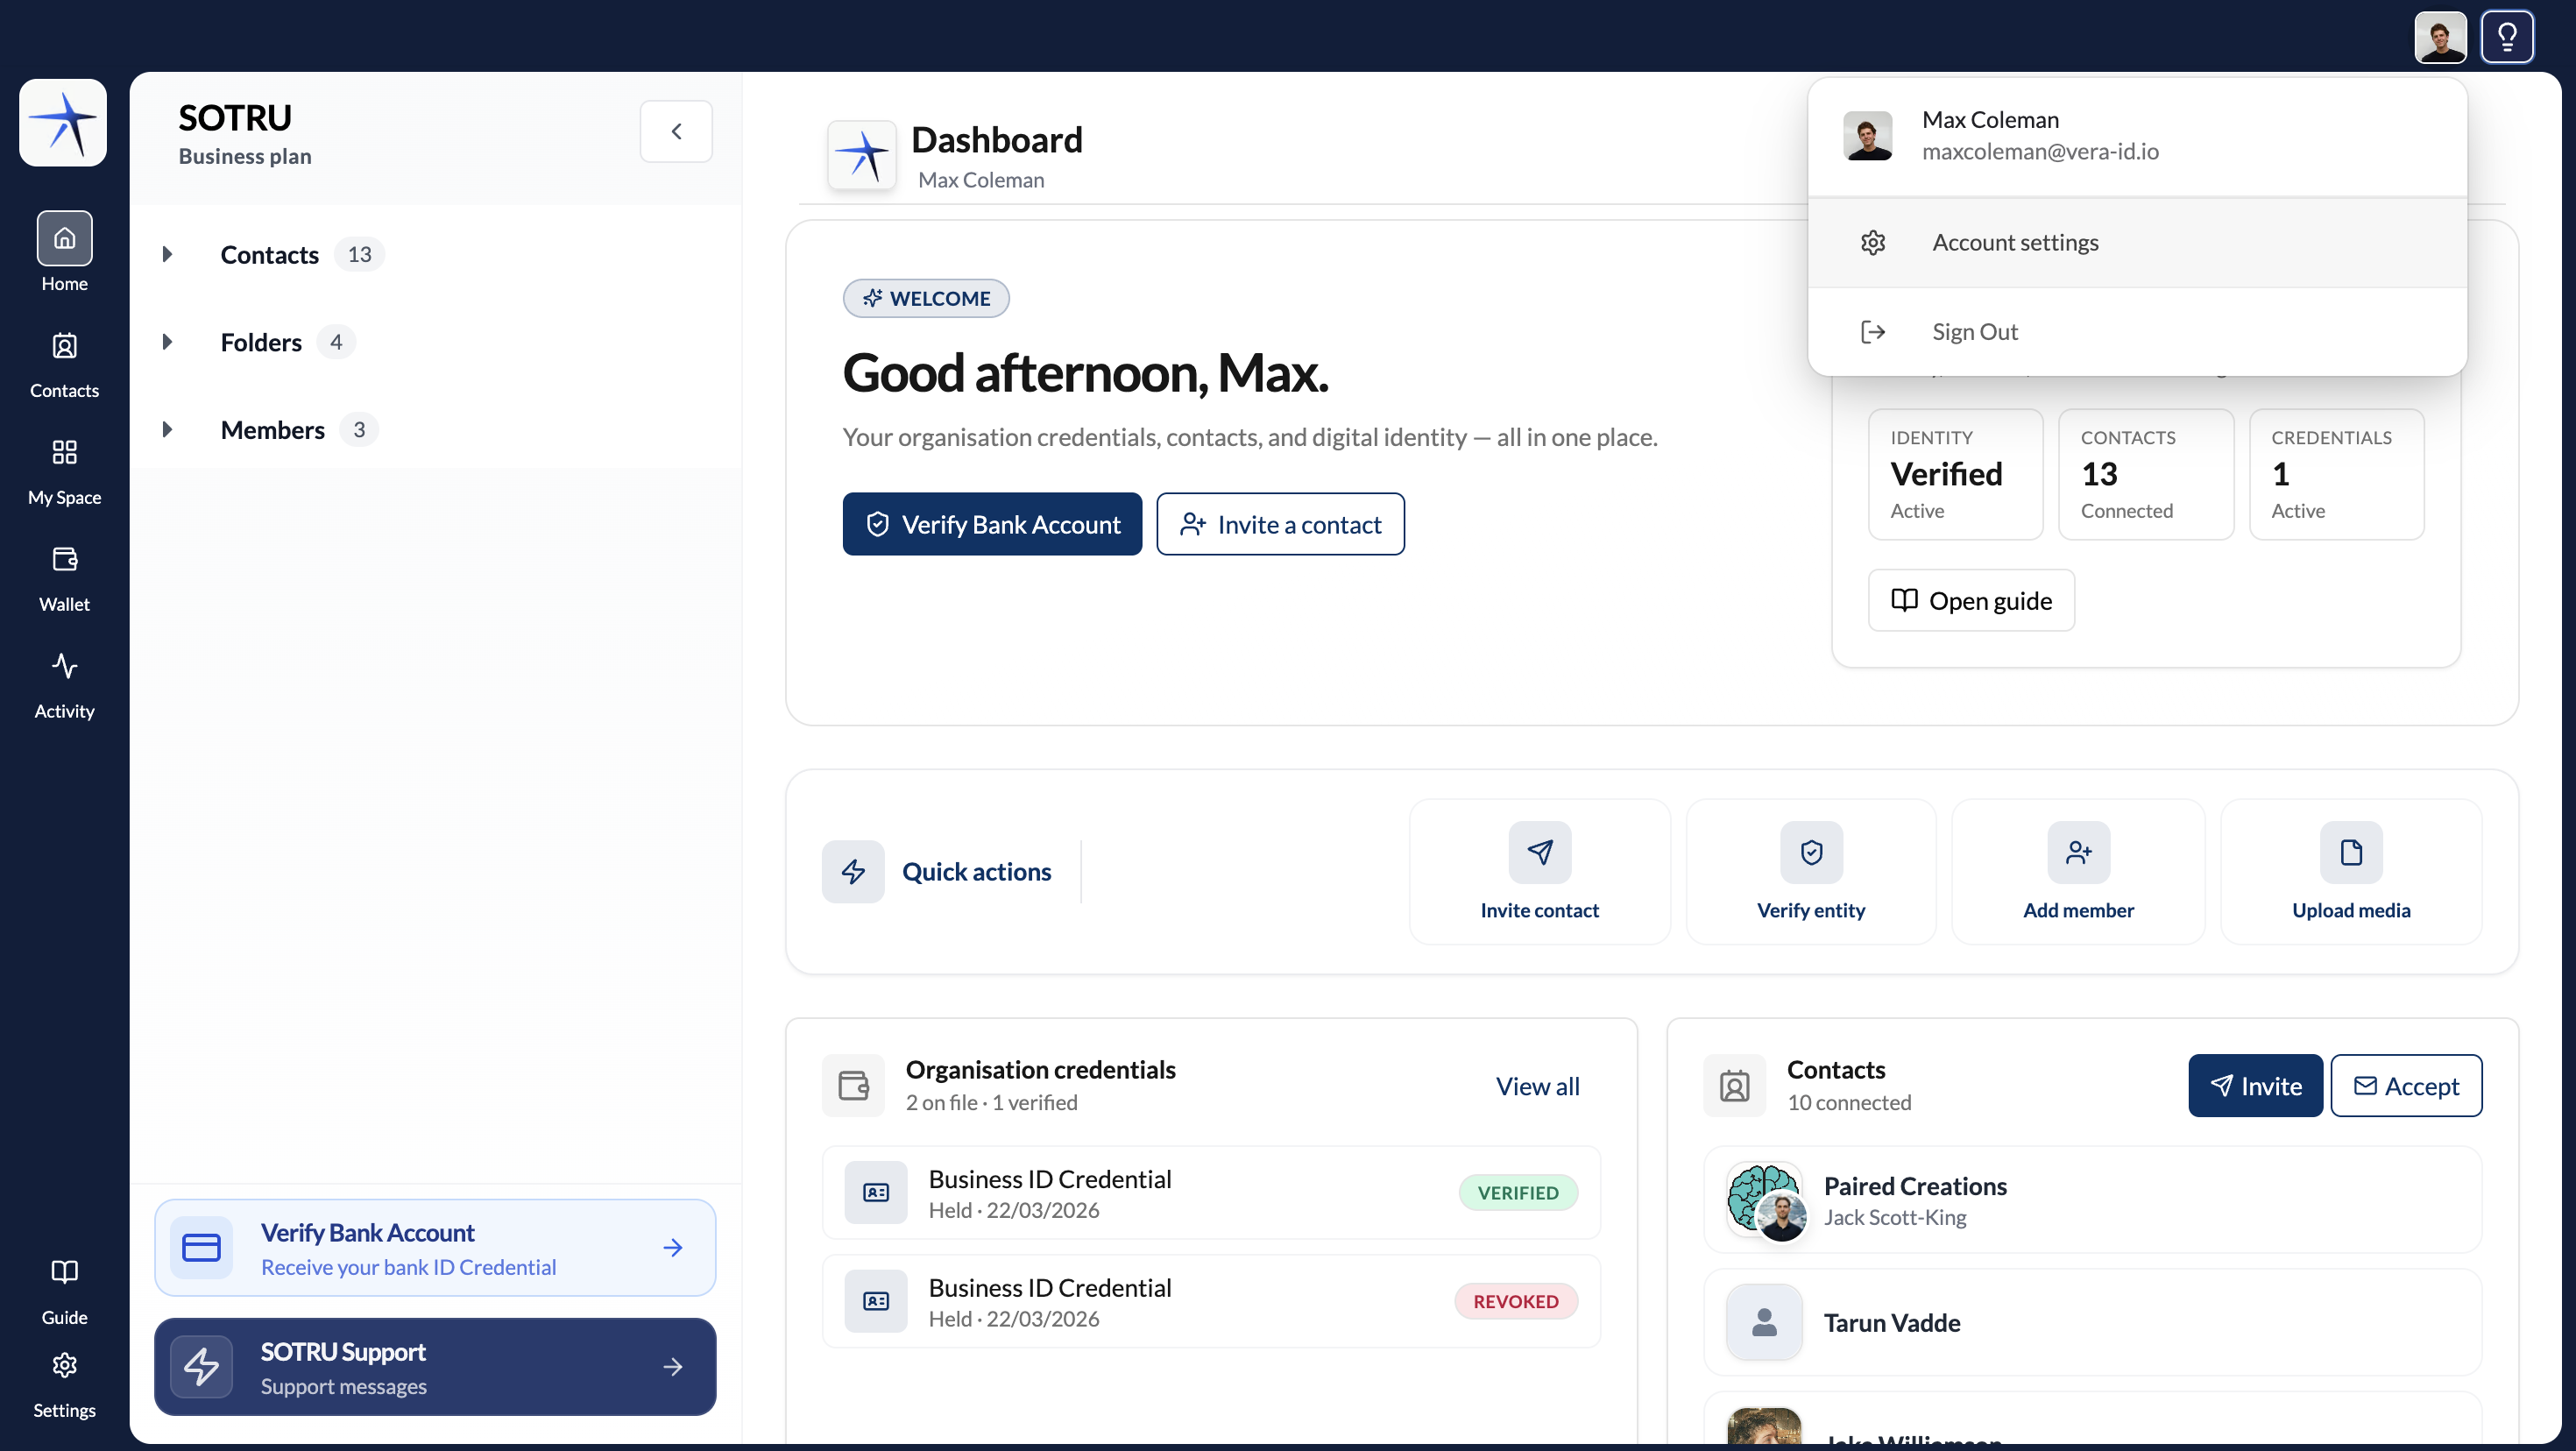Image resolution: width=2576 pixels, height=1451 pixels.
Task: Open the Paired Creations contact row
Action: click(2092, 1200)
